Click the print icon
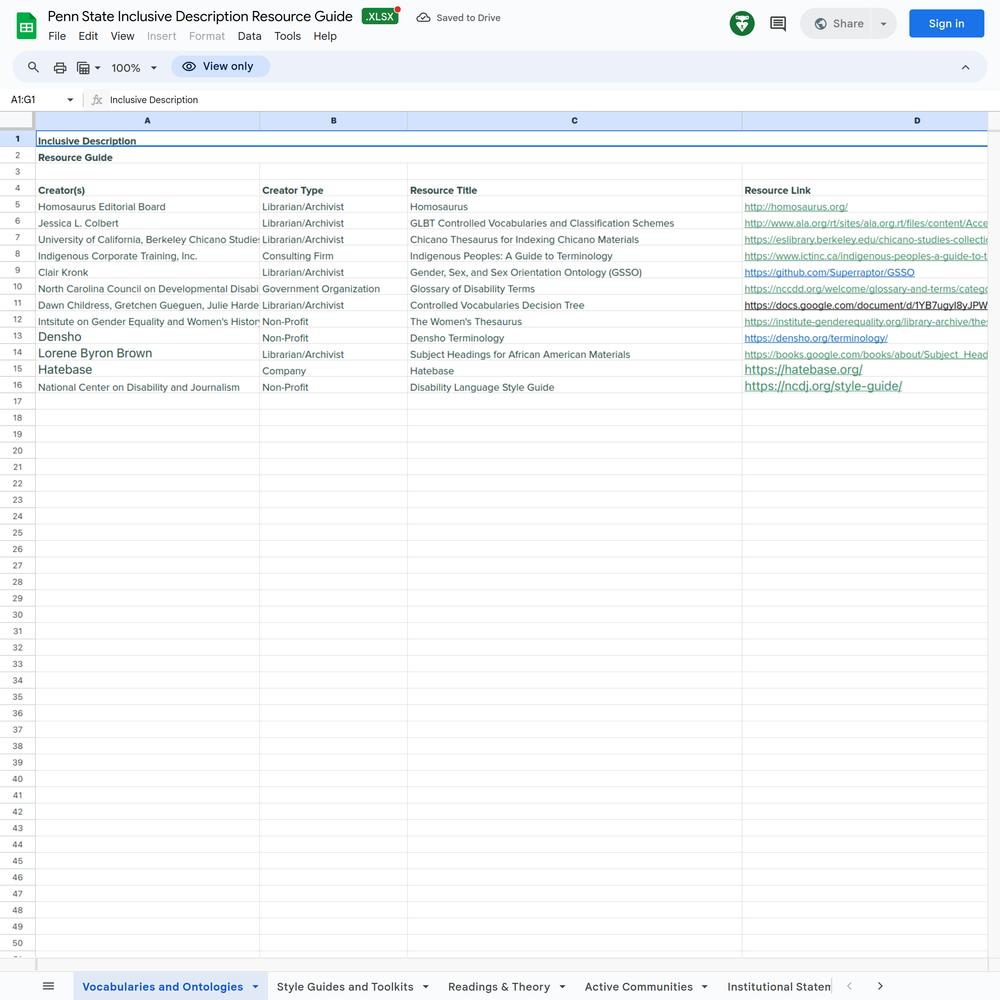 [60, 68]
